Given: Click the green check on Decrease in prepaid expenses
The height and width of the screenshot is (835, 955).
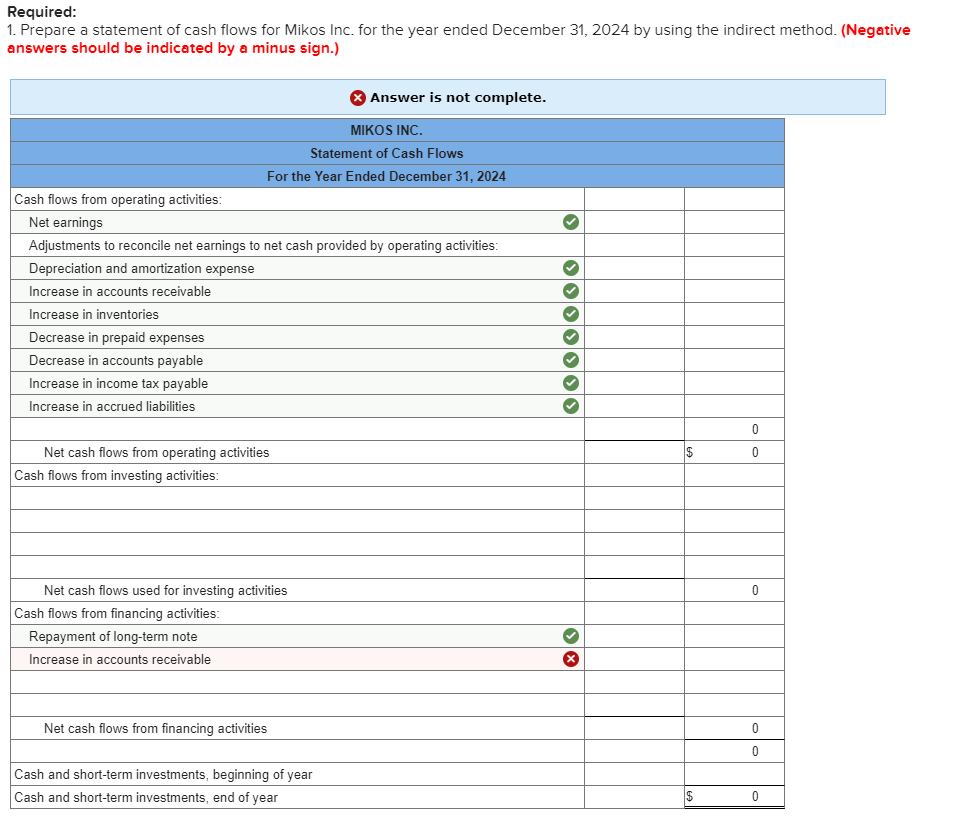Looking at the screenshot, I should click(x=571, y=337).
